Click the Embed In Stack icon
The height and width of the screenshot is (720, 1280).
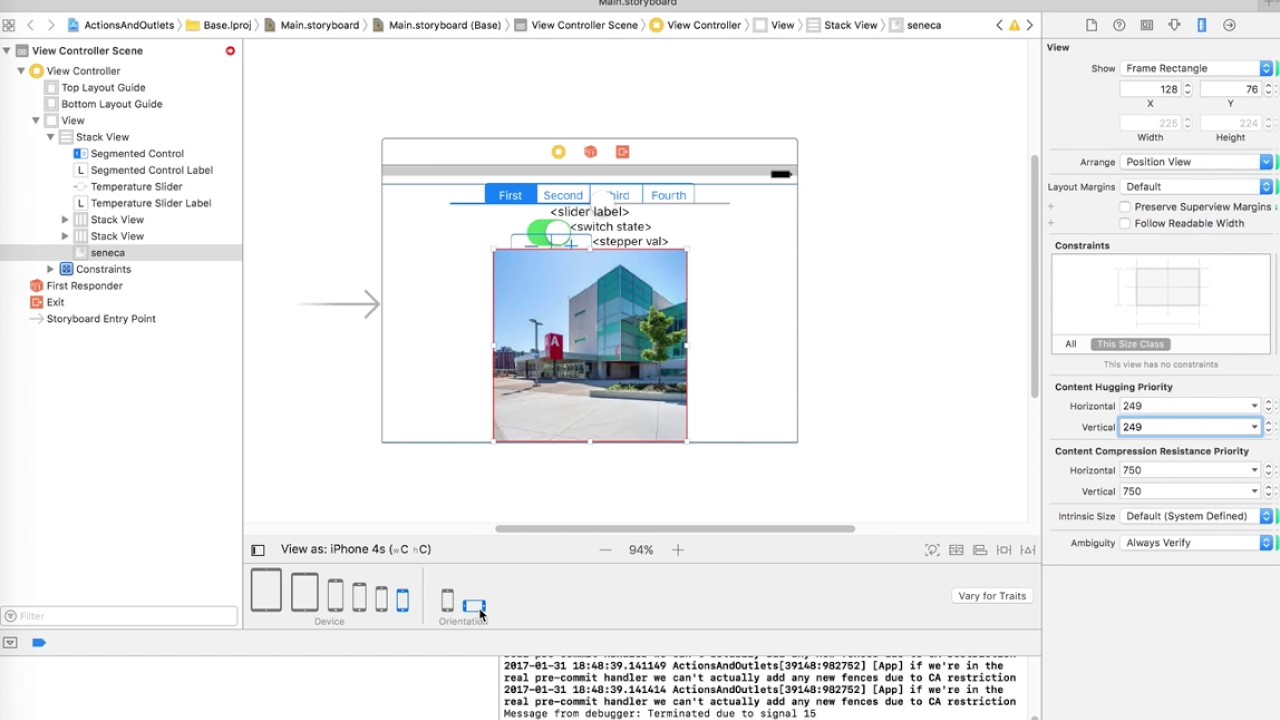pos(956,550)
